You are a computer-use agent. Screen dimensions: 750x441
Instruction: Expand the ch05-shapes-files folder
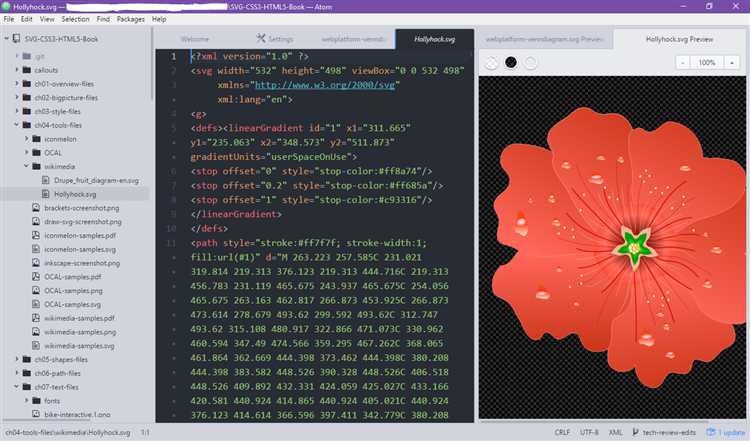click(x=17, y=359)
